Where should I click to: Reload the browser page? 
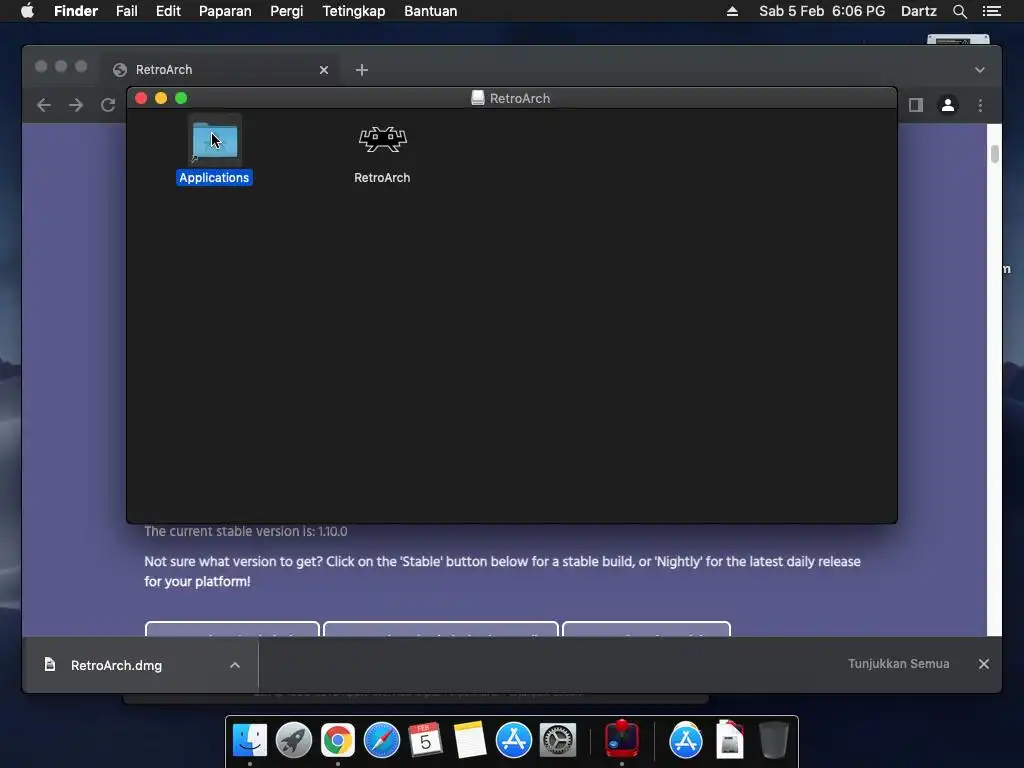point(108,105)
